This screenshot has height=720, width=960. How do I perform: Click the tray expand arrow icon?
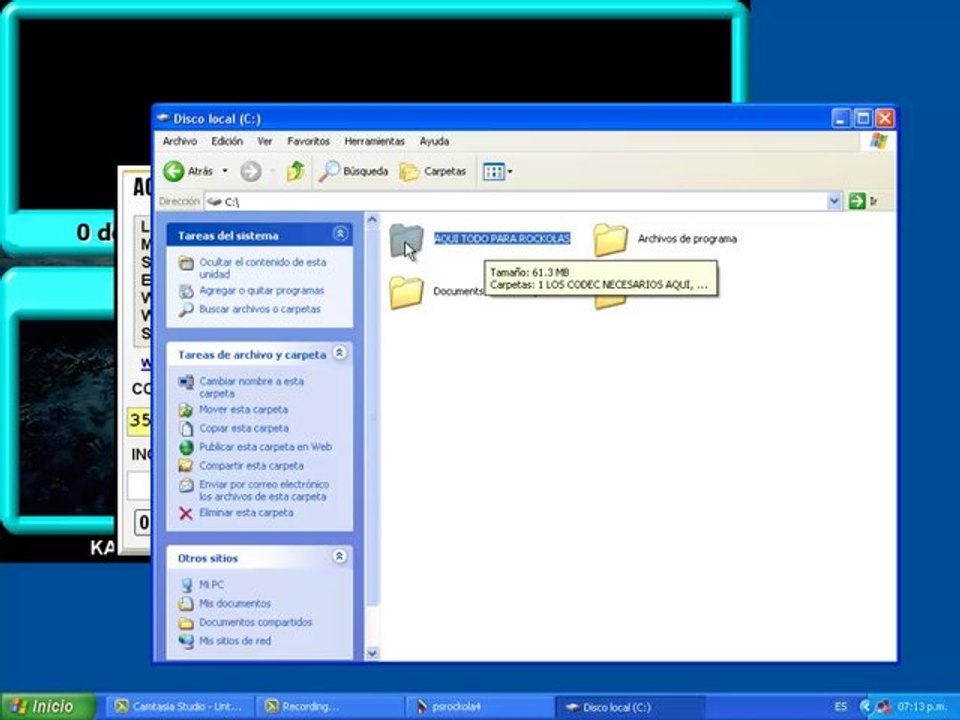(865, 707)
